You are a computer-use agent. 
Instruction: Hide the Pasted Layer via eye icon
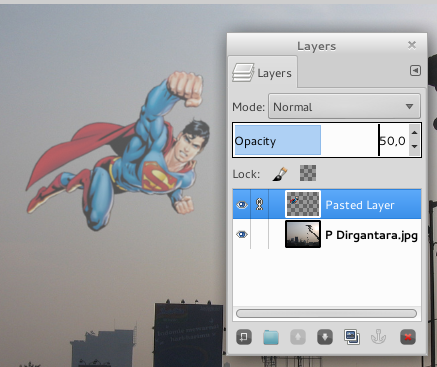[242, 205]
